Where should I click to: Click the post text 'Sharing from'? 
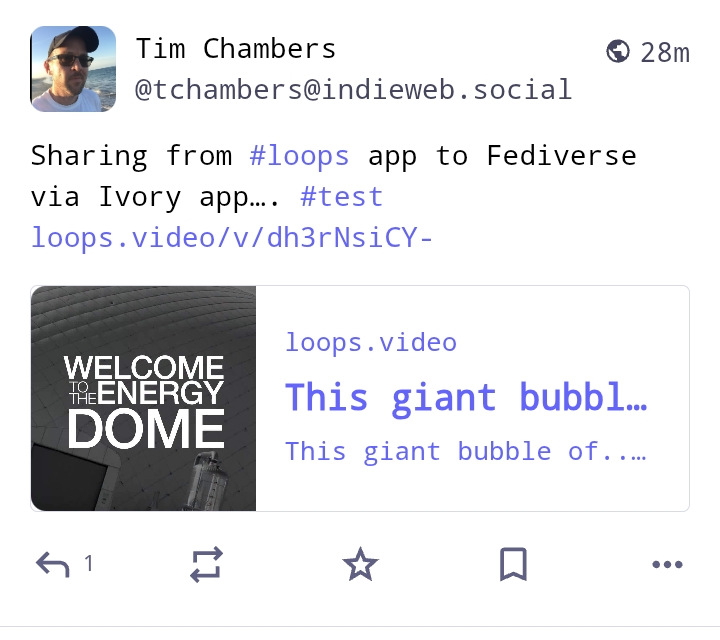(131, 156)
